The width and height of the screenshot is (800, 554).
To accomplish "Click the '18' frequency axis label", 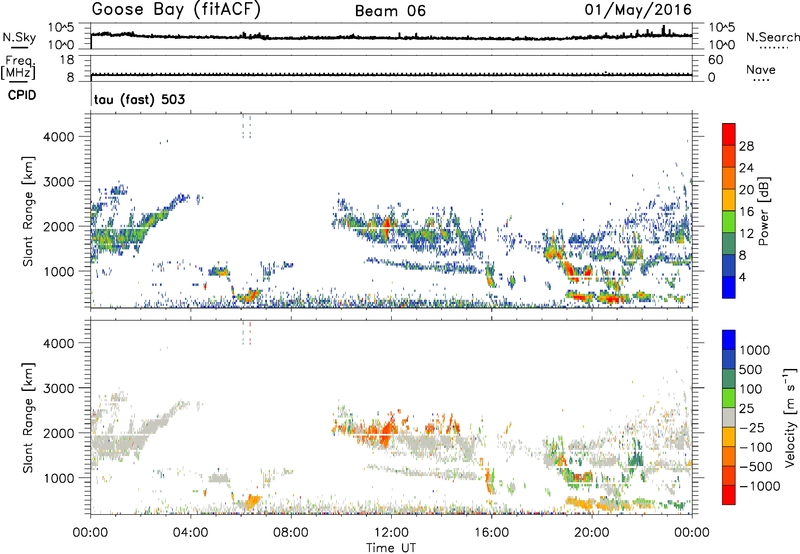I will 67,60.
